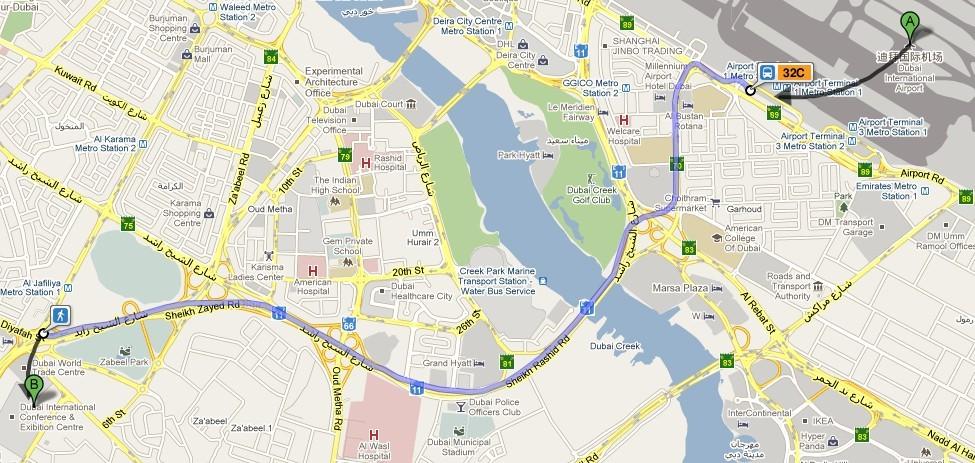Viewport: 975px width, 463px height.
Task: Click the Karama Shopping Centre bag icon
Action: pyautogui.click(x=209, y=213)
